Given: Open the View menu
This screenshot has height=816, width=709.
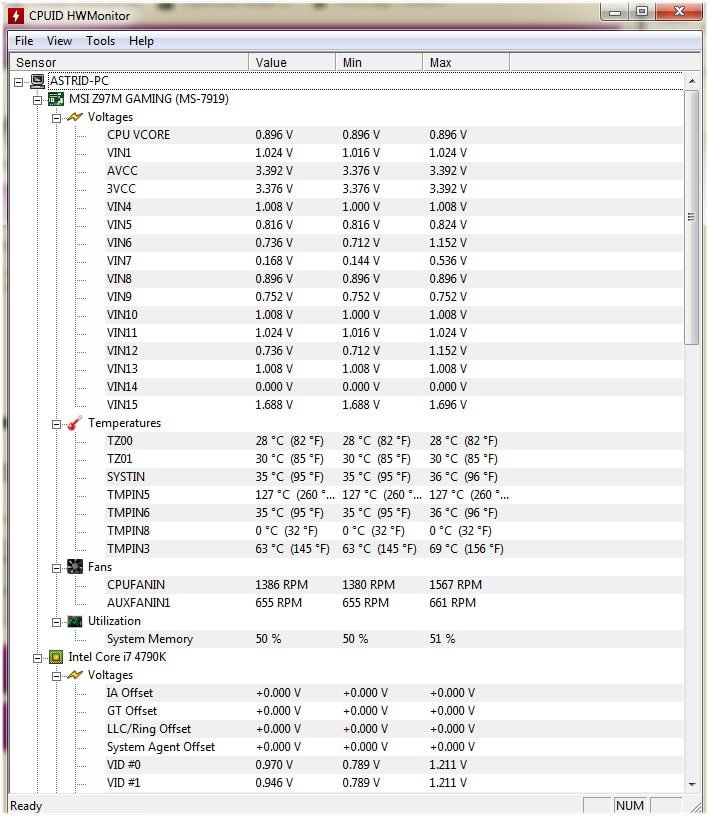Looking at the screenshot, I should [x=59, y=41].
